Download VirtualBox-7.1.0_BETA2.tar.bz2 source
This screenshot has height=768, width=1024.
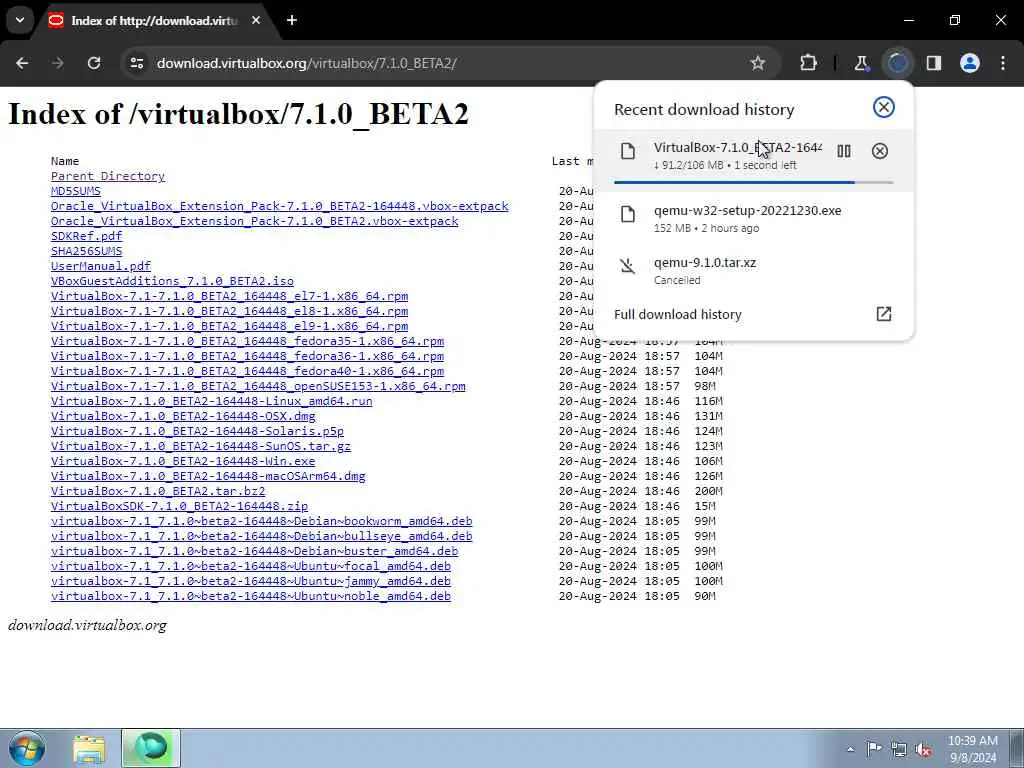(x=158, y=492)
